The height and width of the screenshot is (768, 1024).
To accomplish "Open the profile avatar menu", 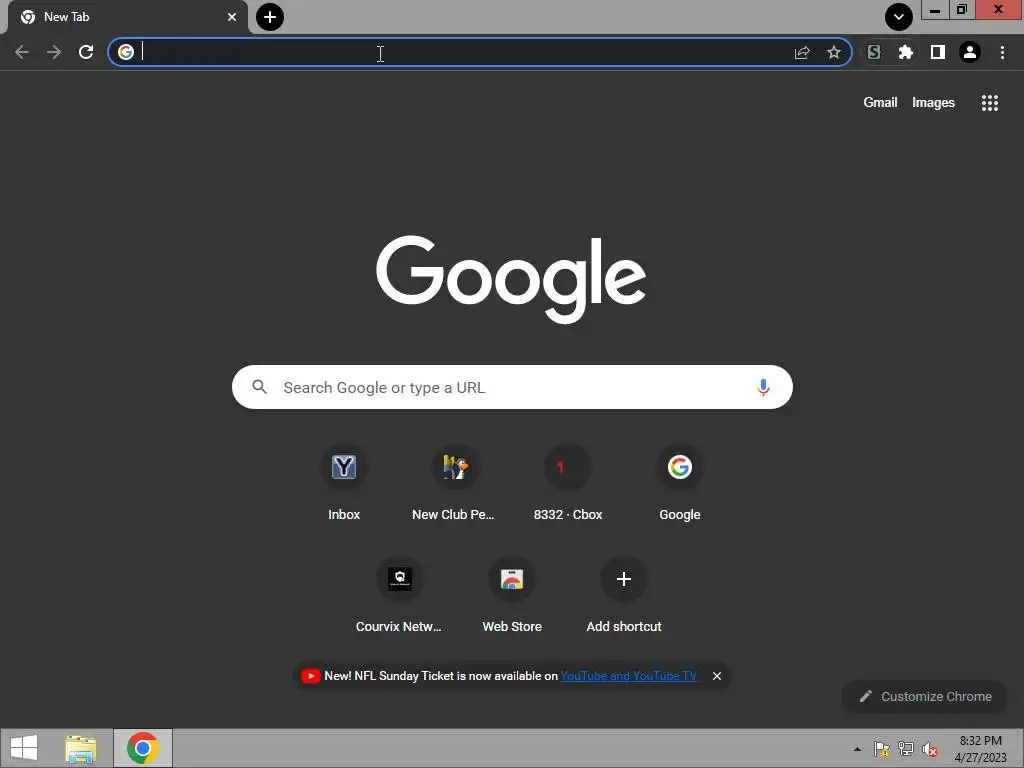I will click(970, 52).
